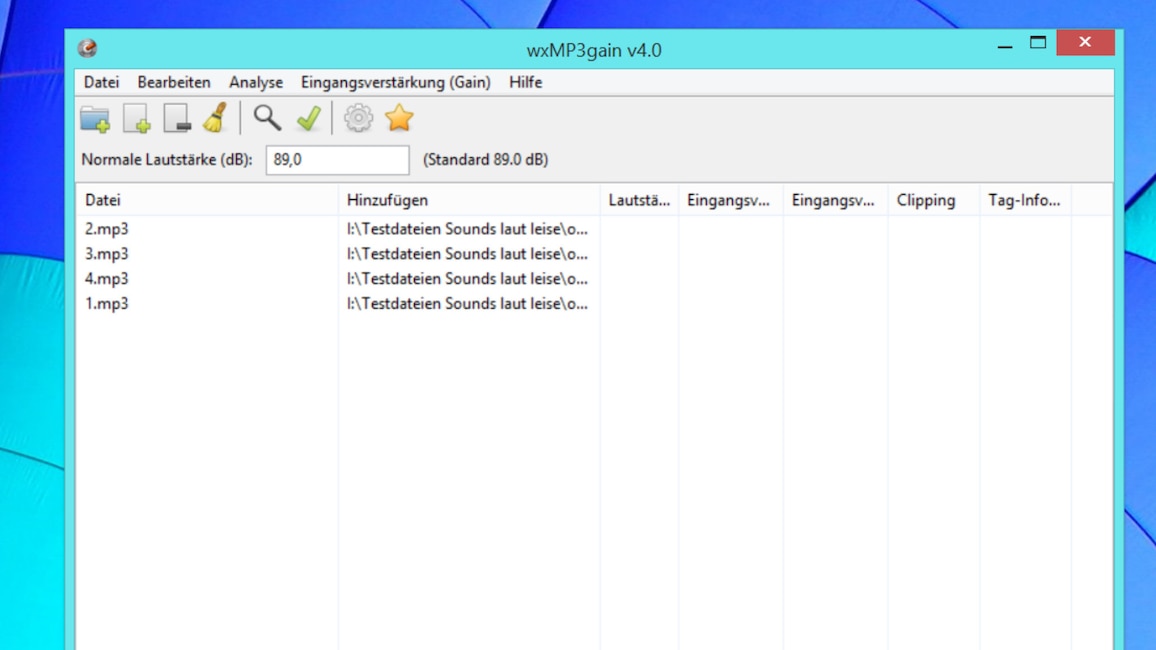Click the Clipping column header
The image size is (1156, 650).
(933, 200)
